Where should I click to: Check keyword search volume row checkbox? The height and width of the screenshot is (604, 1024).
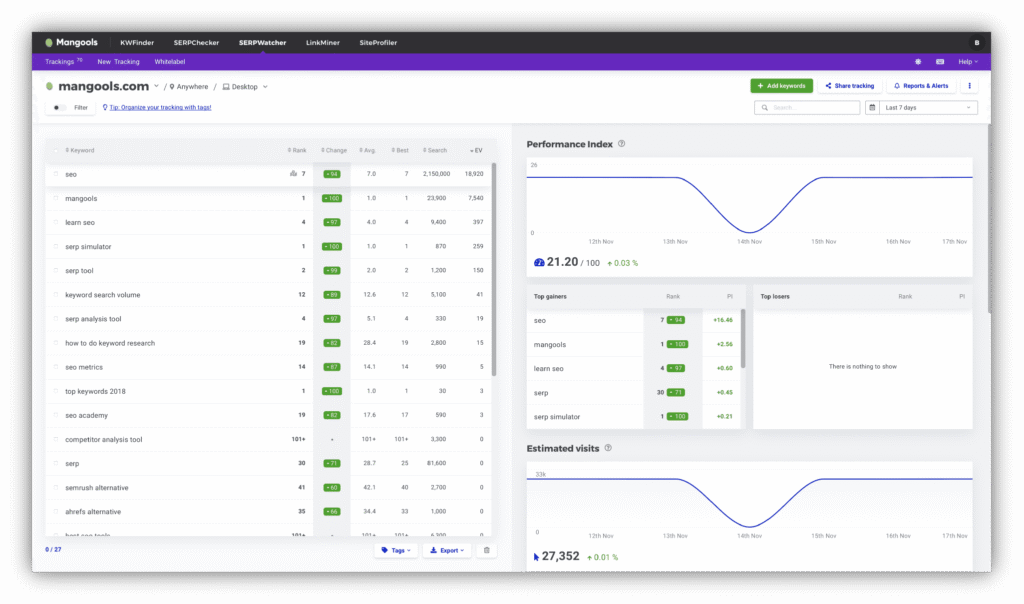(x=56, y=294)
